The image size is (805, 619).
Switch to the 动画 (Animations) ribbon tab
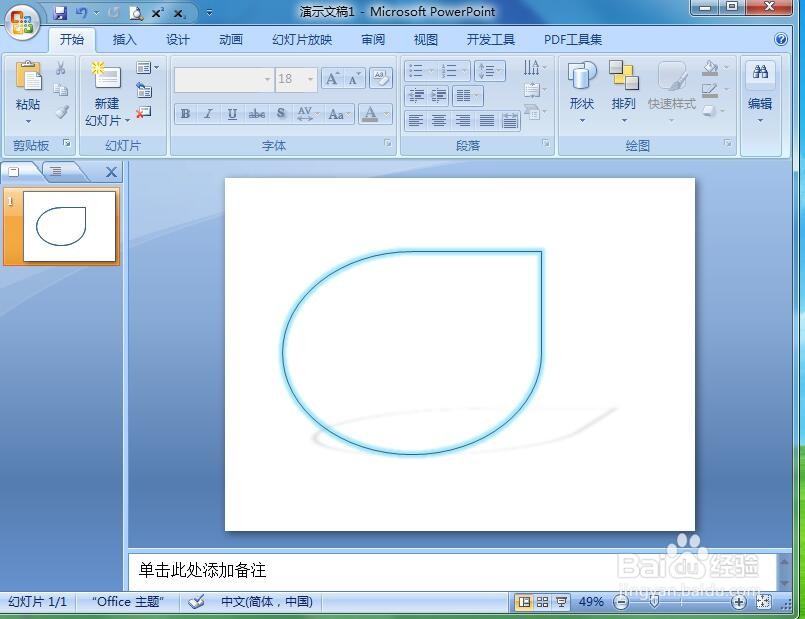(x=229, y=39)
